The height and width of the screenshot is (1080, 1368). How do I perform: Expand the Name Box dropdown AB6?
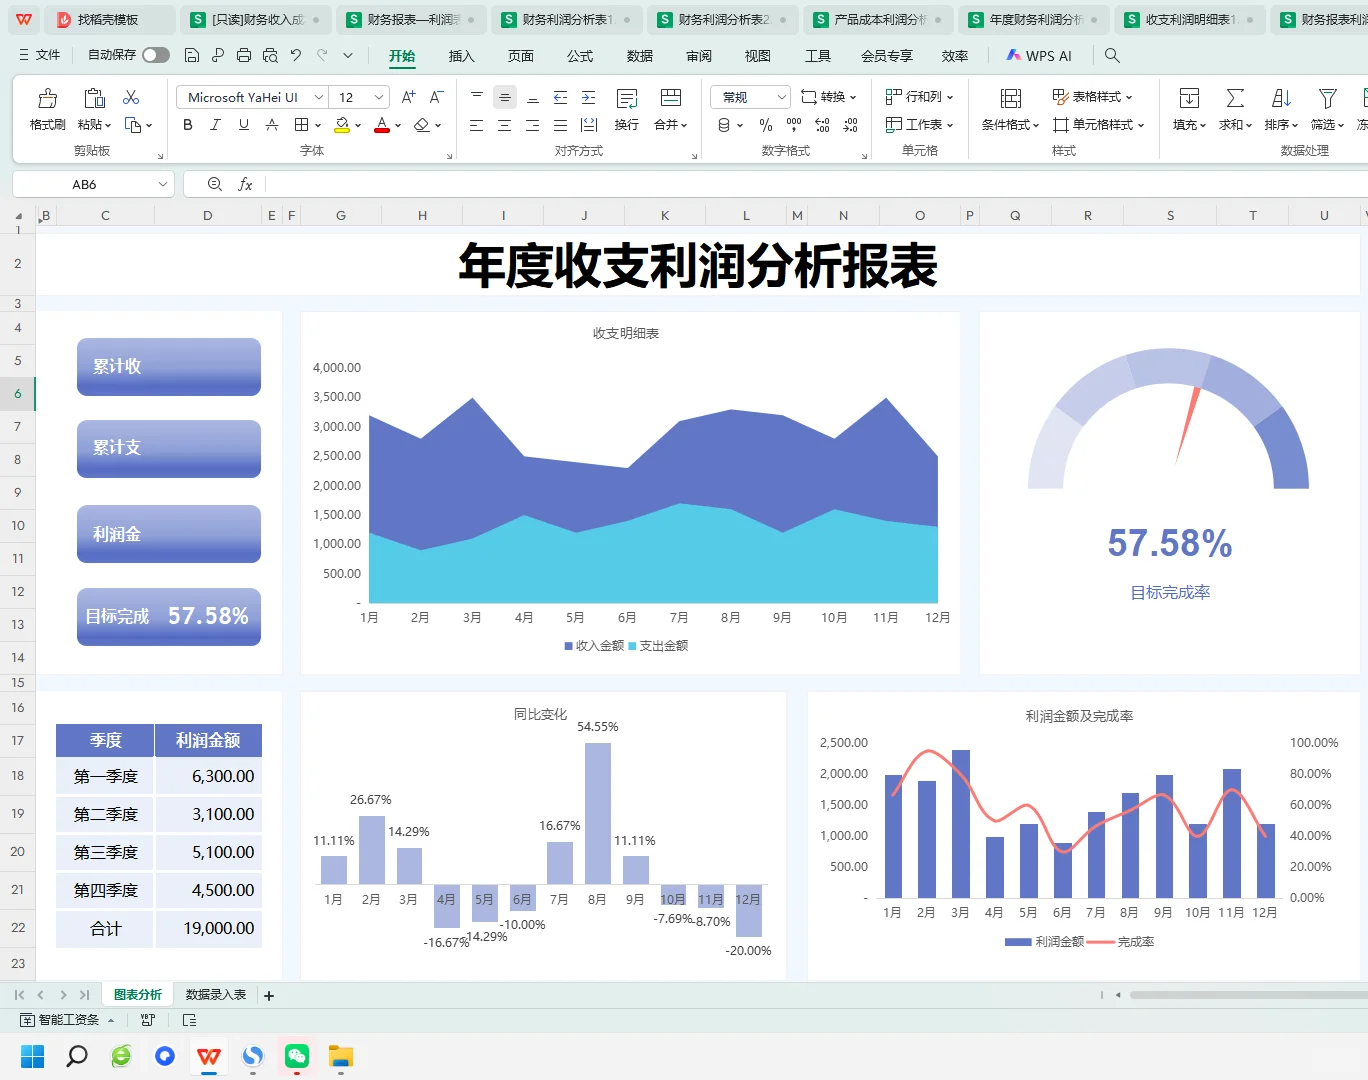[x=162, y=184]
